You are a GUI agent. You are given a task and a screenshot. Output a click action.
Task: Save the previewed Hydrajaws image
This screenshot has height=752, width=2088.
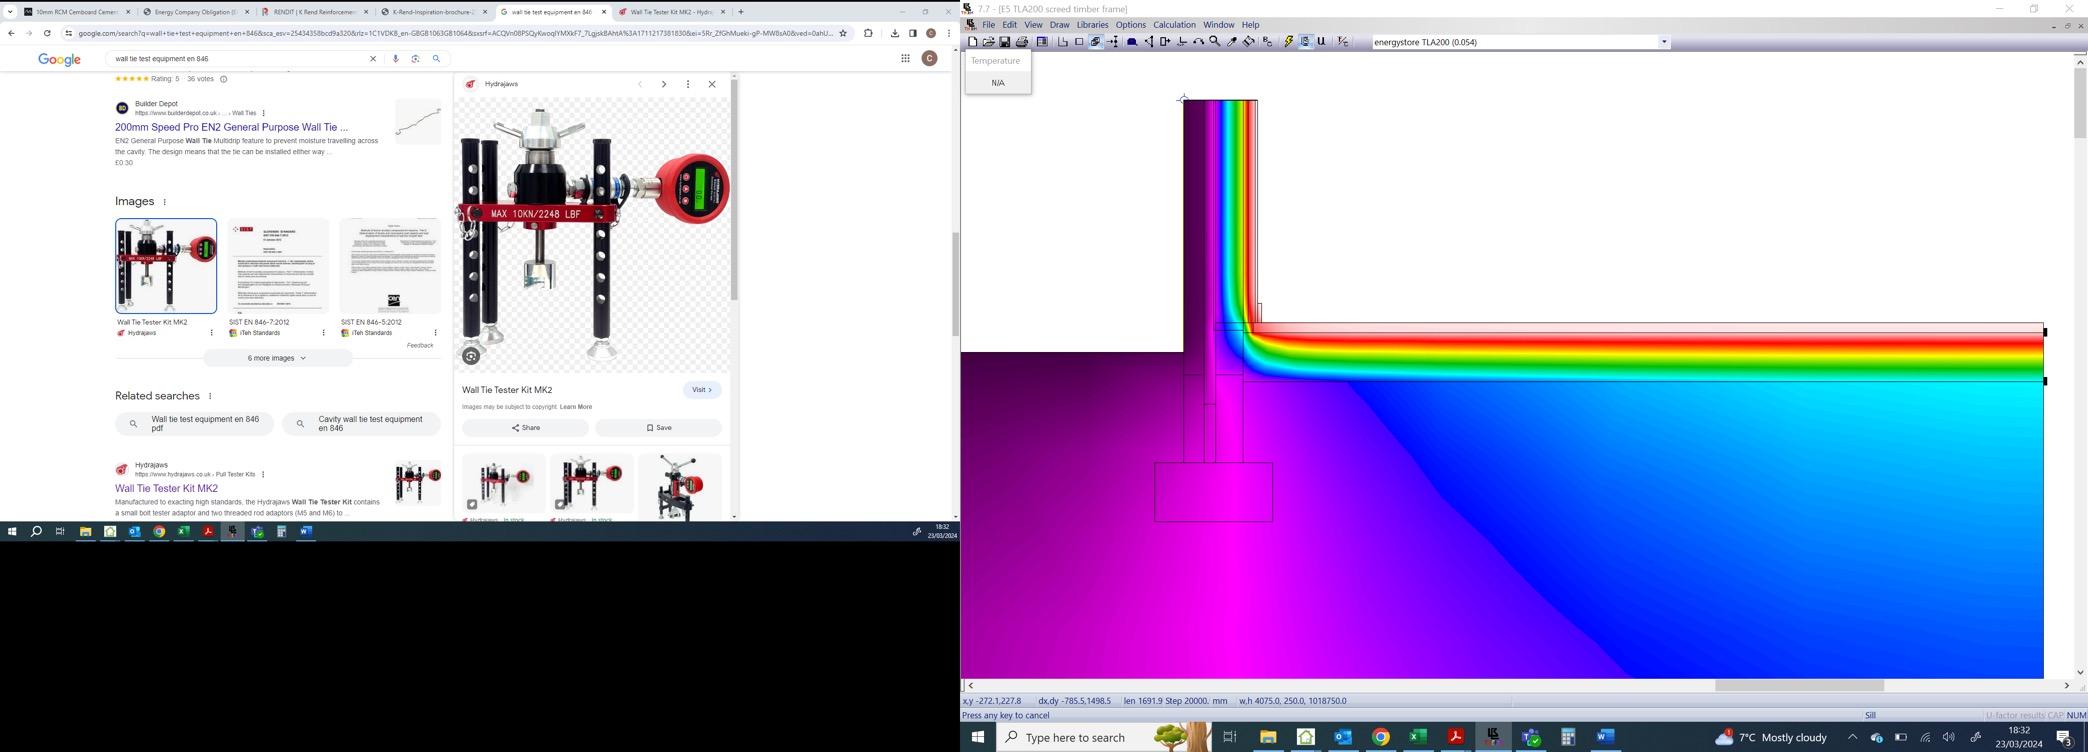(658, 428)
